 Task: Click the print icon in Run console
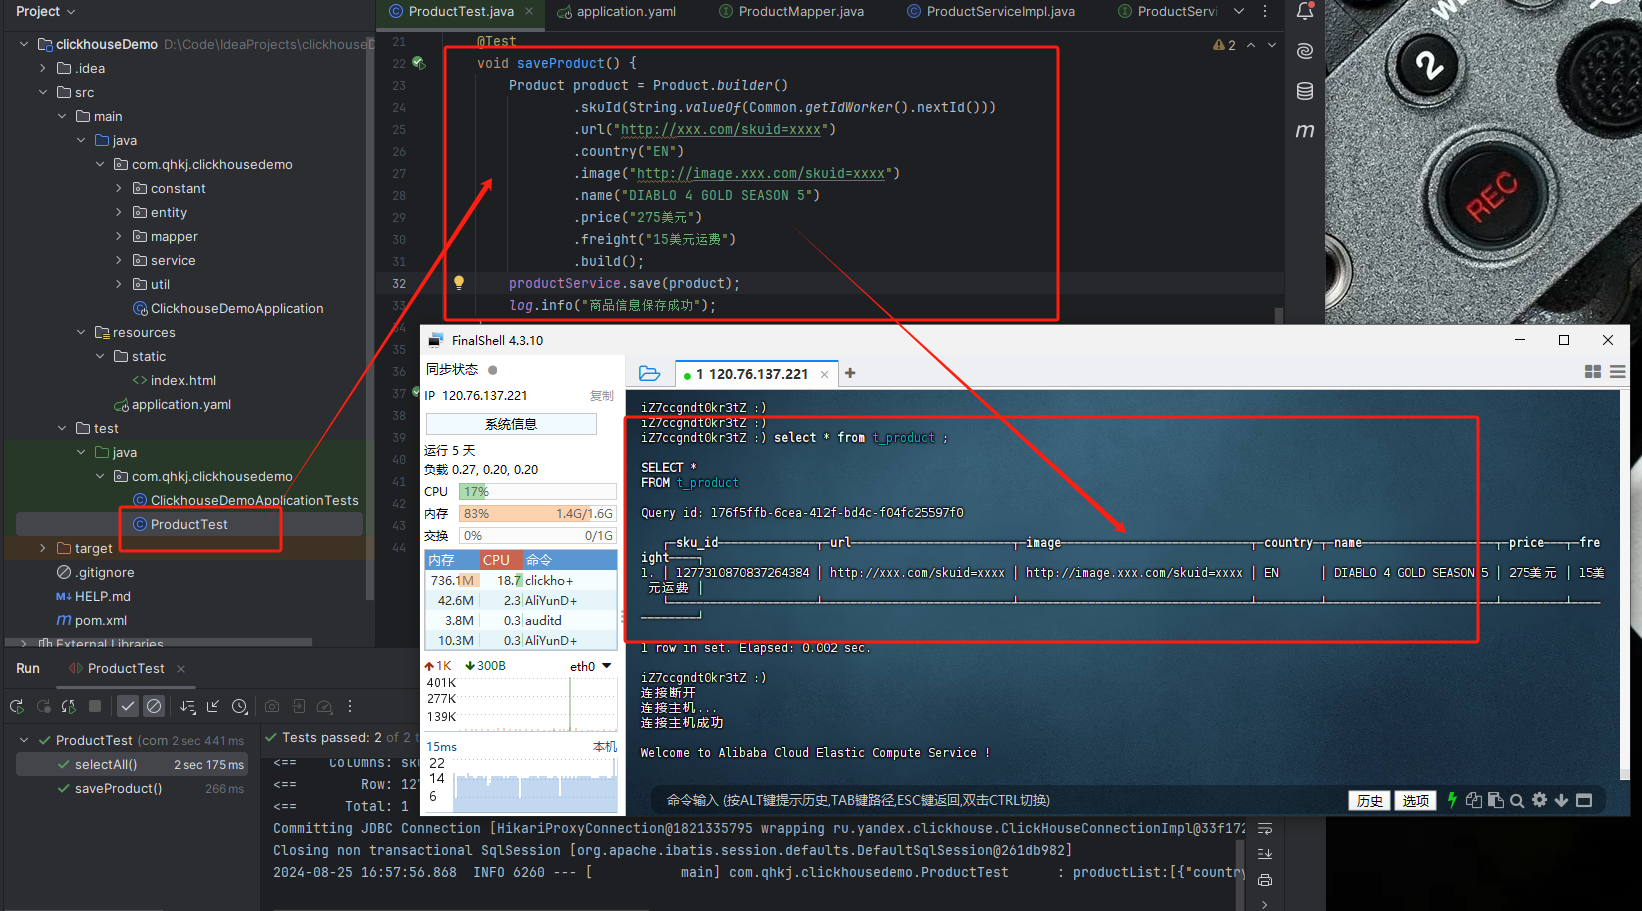(1265, 880)
